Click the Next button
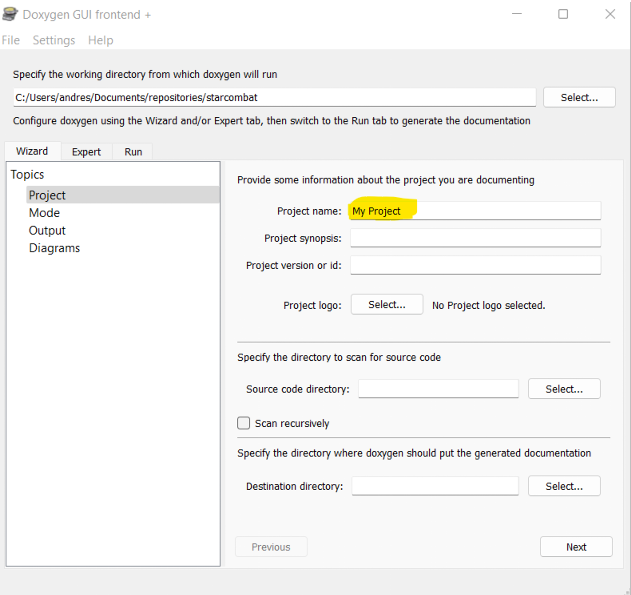Image resolution: width=631 pixels, height=595 pixels. (x=576, y=547)
